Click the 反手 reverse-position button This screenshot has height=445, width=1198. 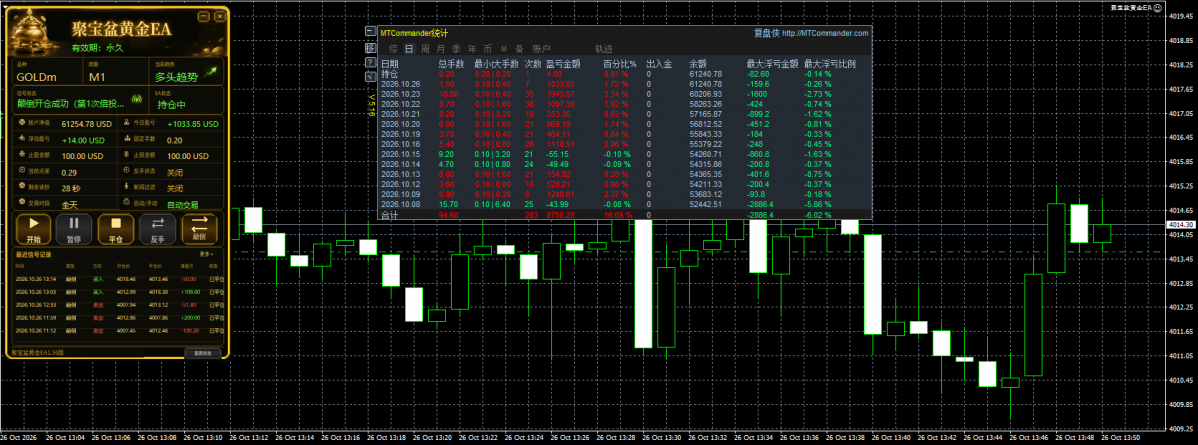(x=157, y=228)
